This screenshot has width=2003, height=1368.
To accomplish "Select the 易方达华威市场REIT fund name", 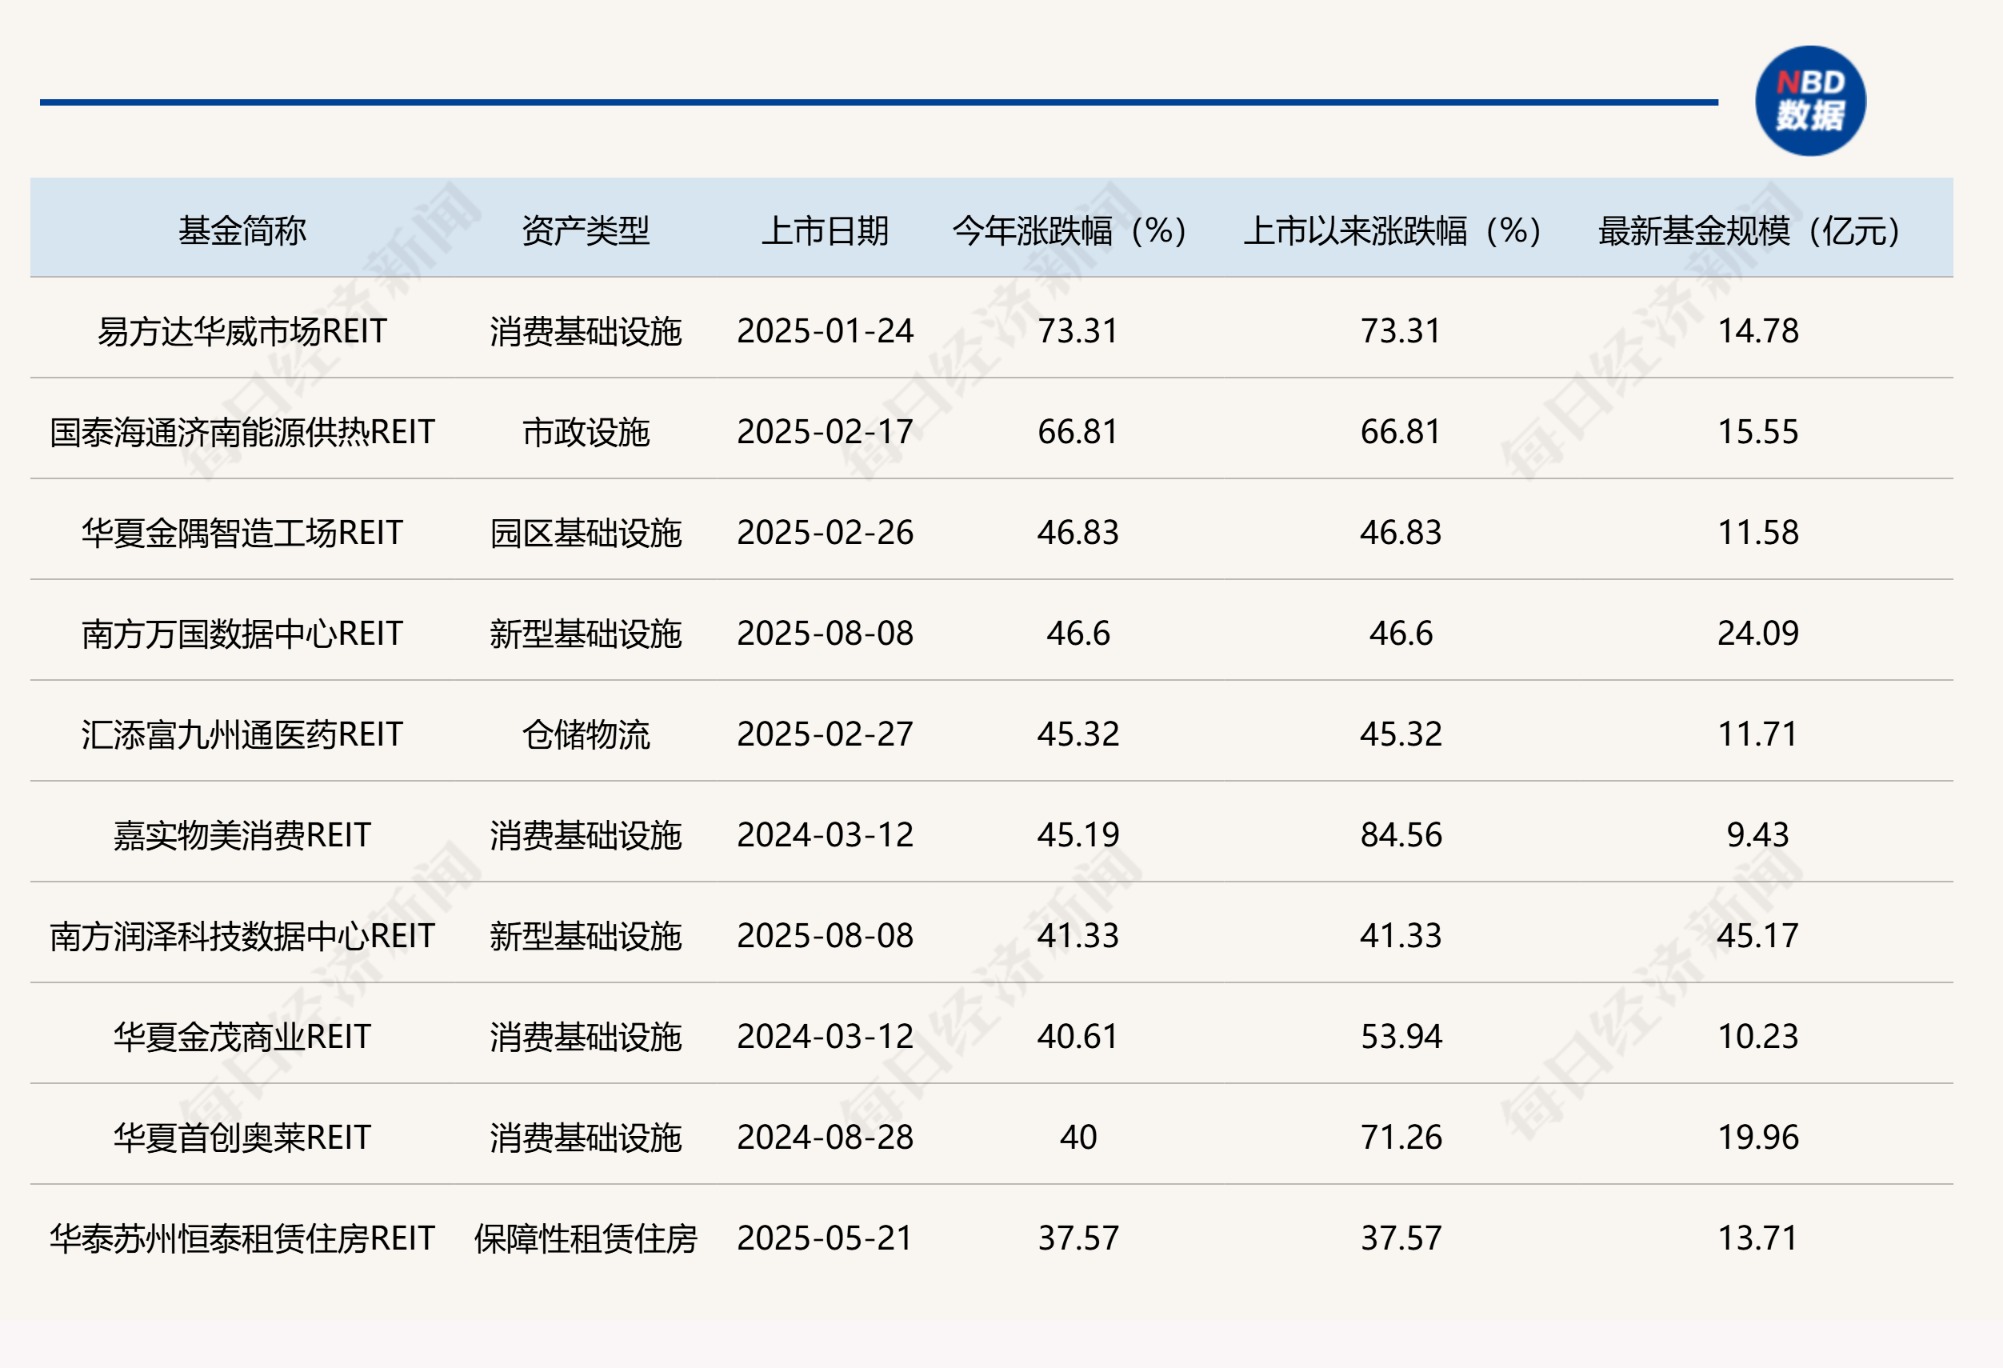I will coord(242,331).
